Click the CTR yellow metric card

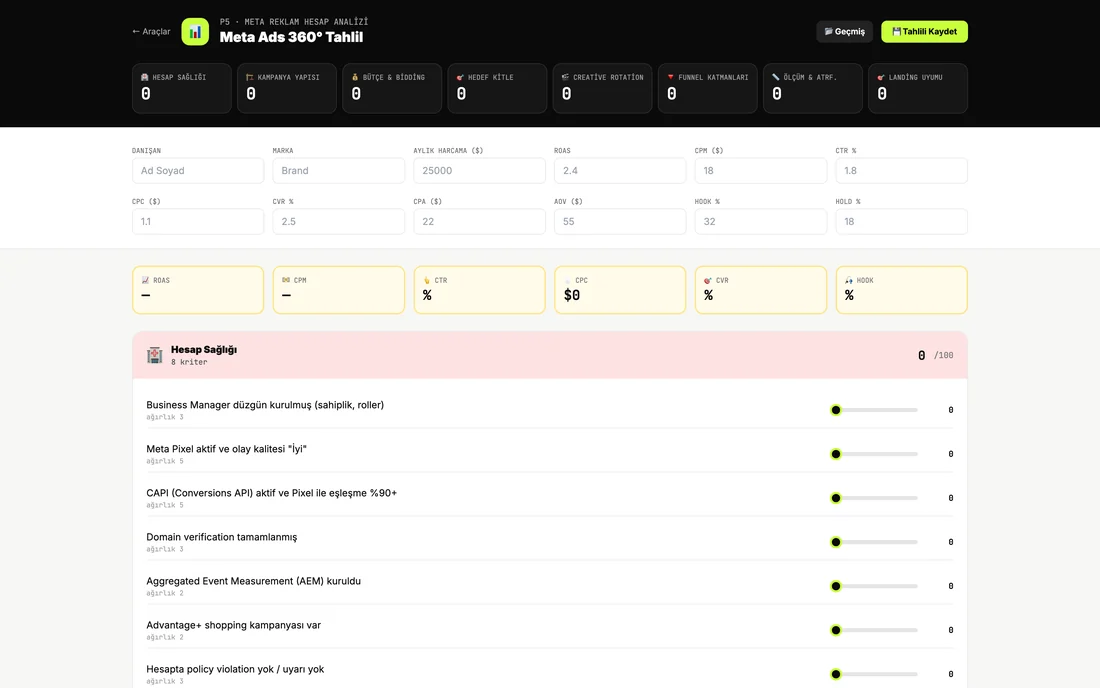point(479,290)
